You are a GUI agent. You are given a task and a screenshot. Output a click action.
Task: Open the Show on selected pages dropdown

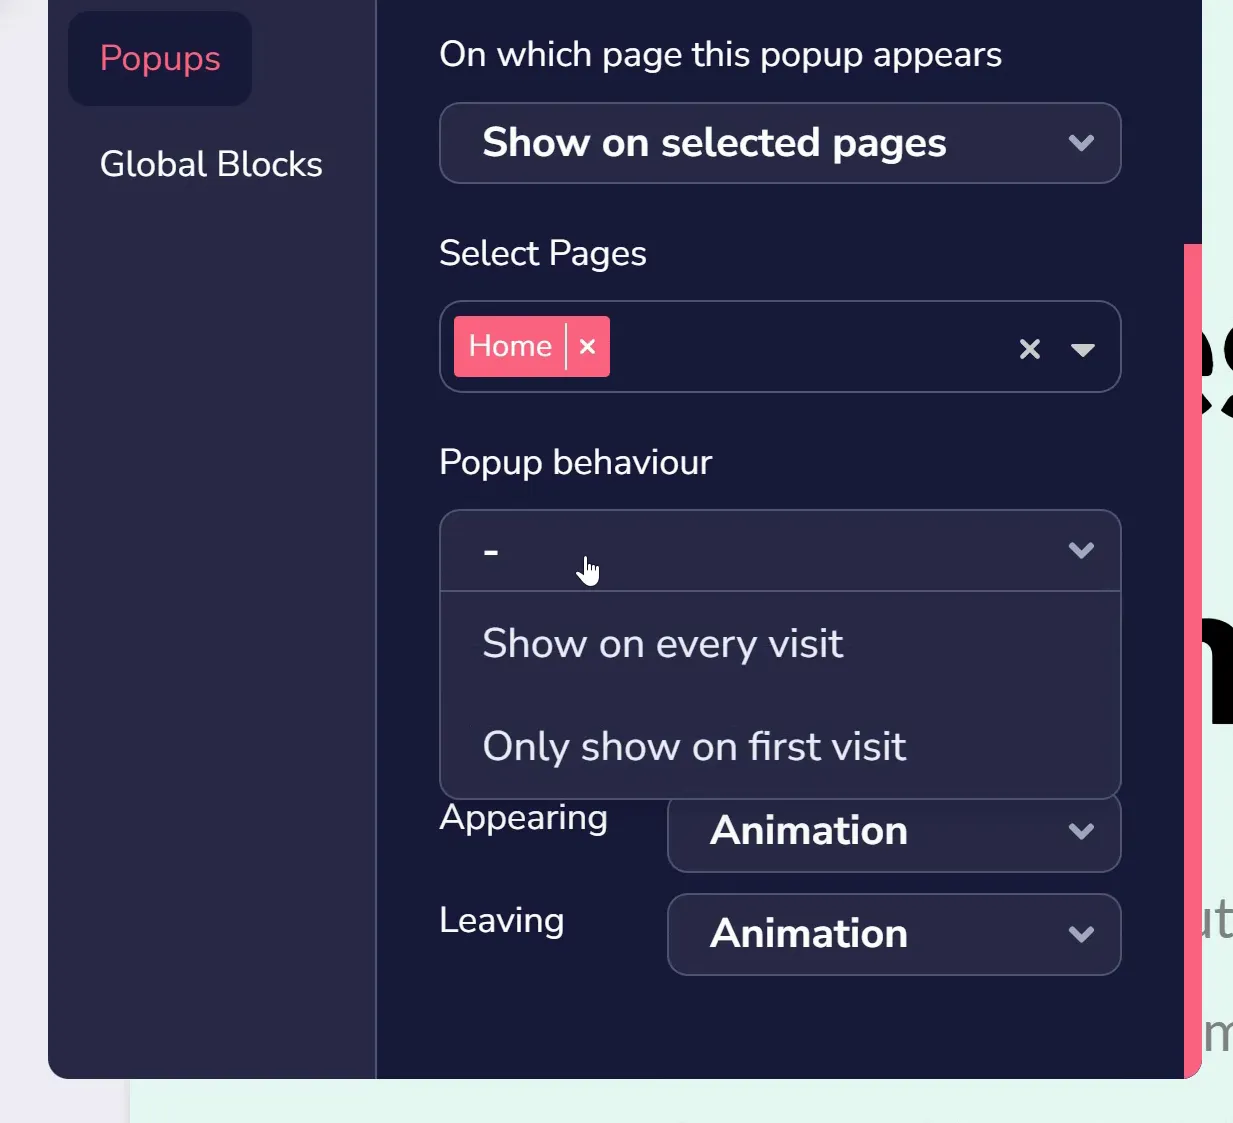[x=780, y=143]
